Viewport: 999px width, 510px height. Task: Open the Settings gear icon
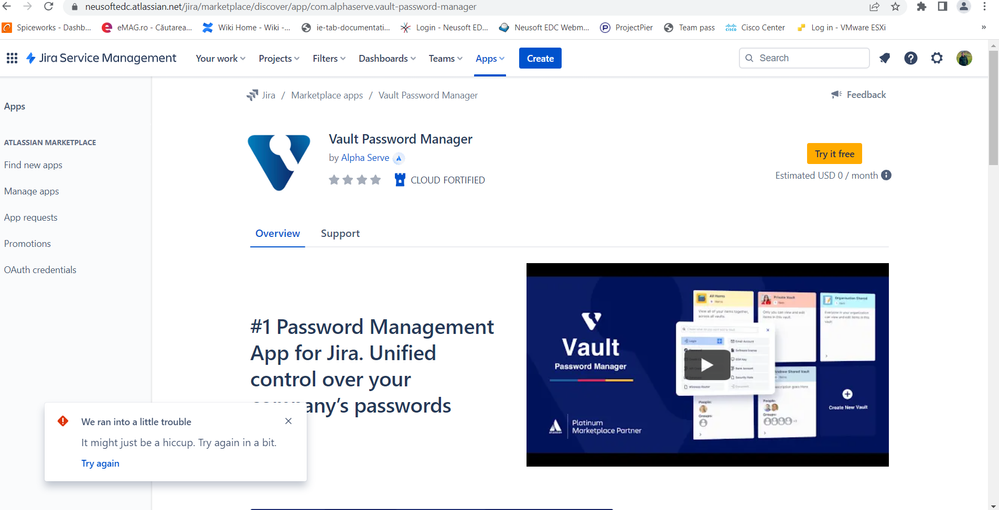point(937,58)
